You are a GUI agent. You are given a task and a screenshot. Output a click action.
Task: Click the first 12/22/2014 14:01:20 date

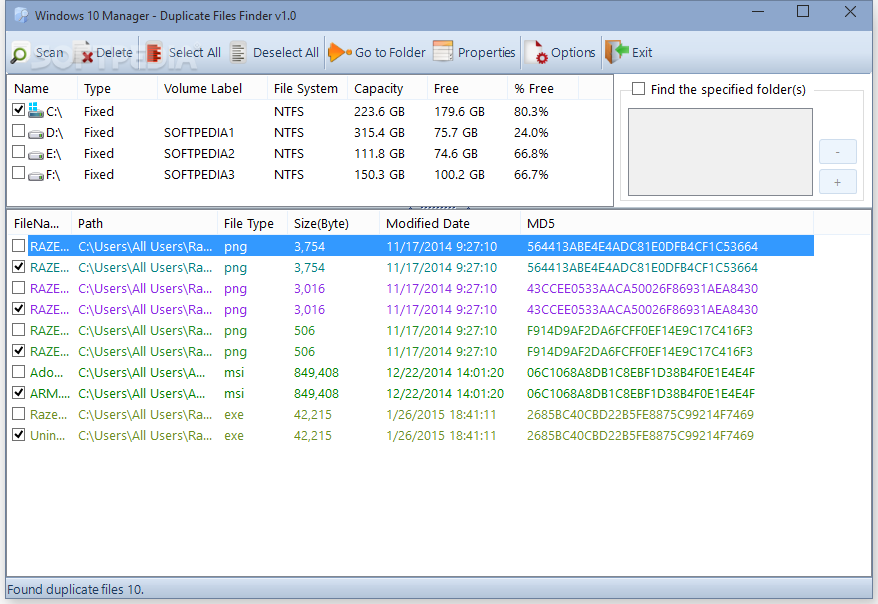445,372
